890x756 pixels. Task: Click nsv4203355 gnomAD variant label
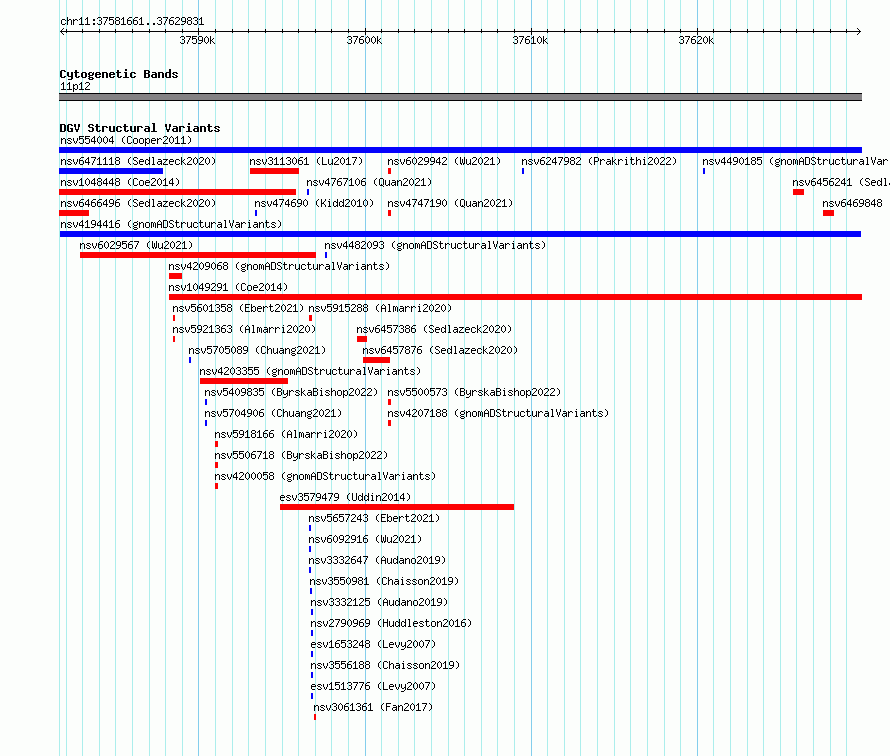tap(310, 371)
